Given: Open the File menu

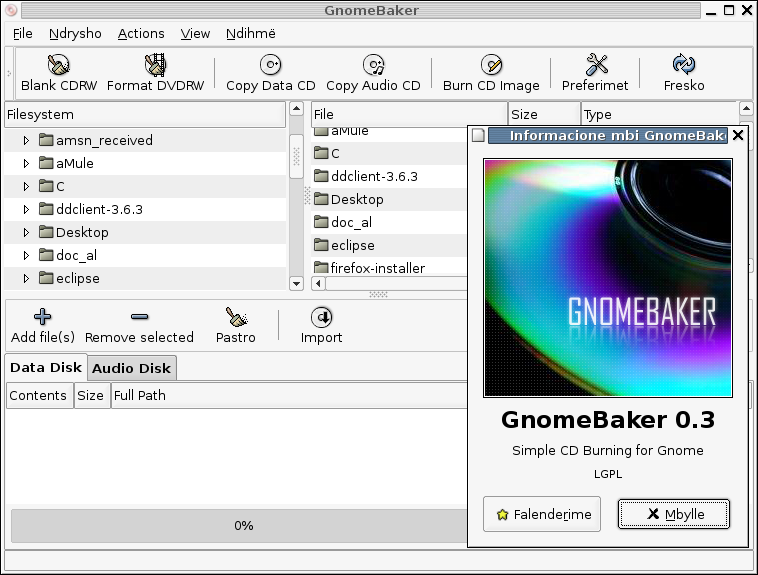Looking at the screenshot, I should coord(23,33).
